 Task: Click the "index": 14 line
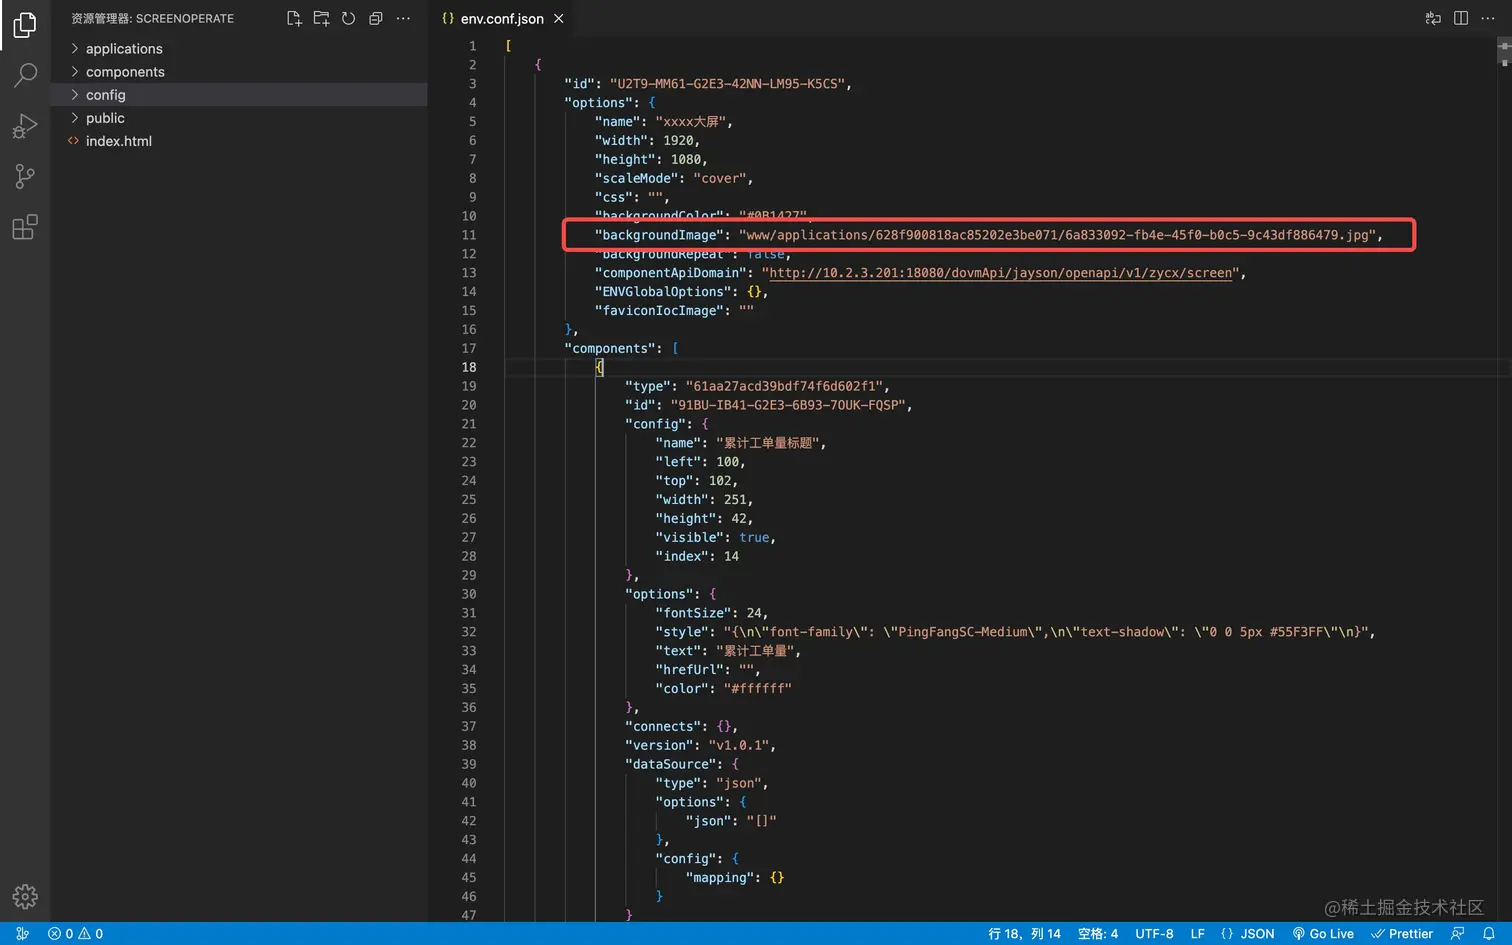697,557
